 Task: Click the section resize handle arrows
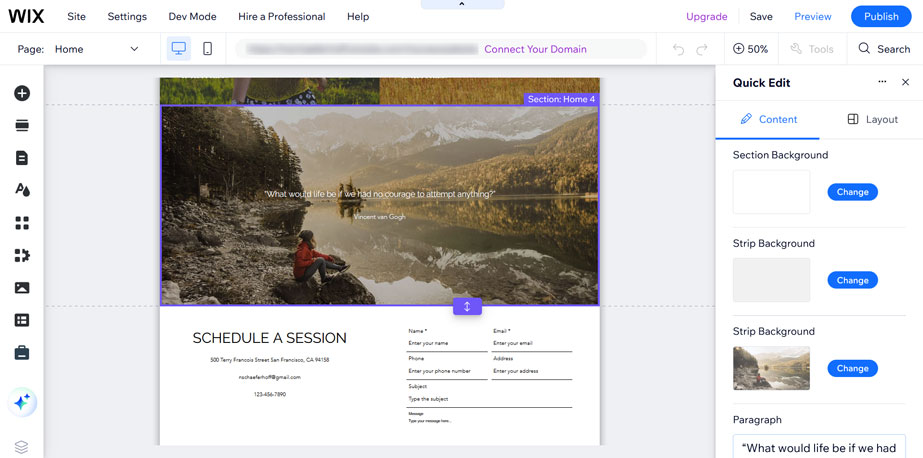467,306
